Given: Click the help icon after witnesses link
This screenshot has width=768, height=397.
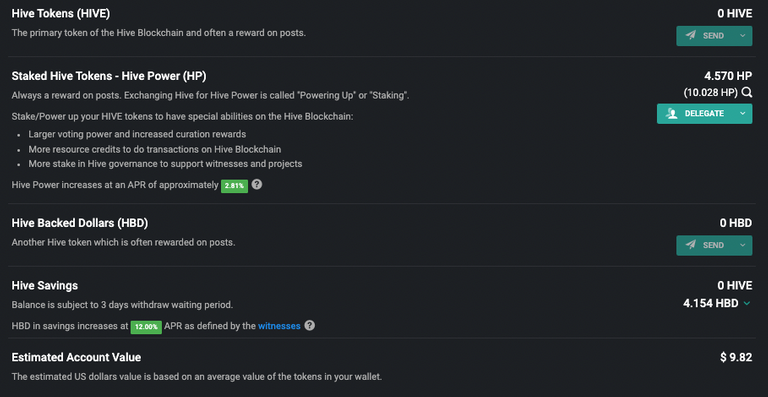Looking at the screenshot, I should (x=310, y=326).
